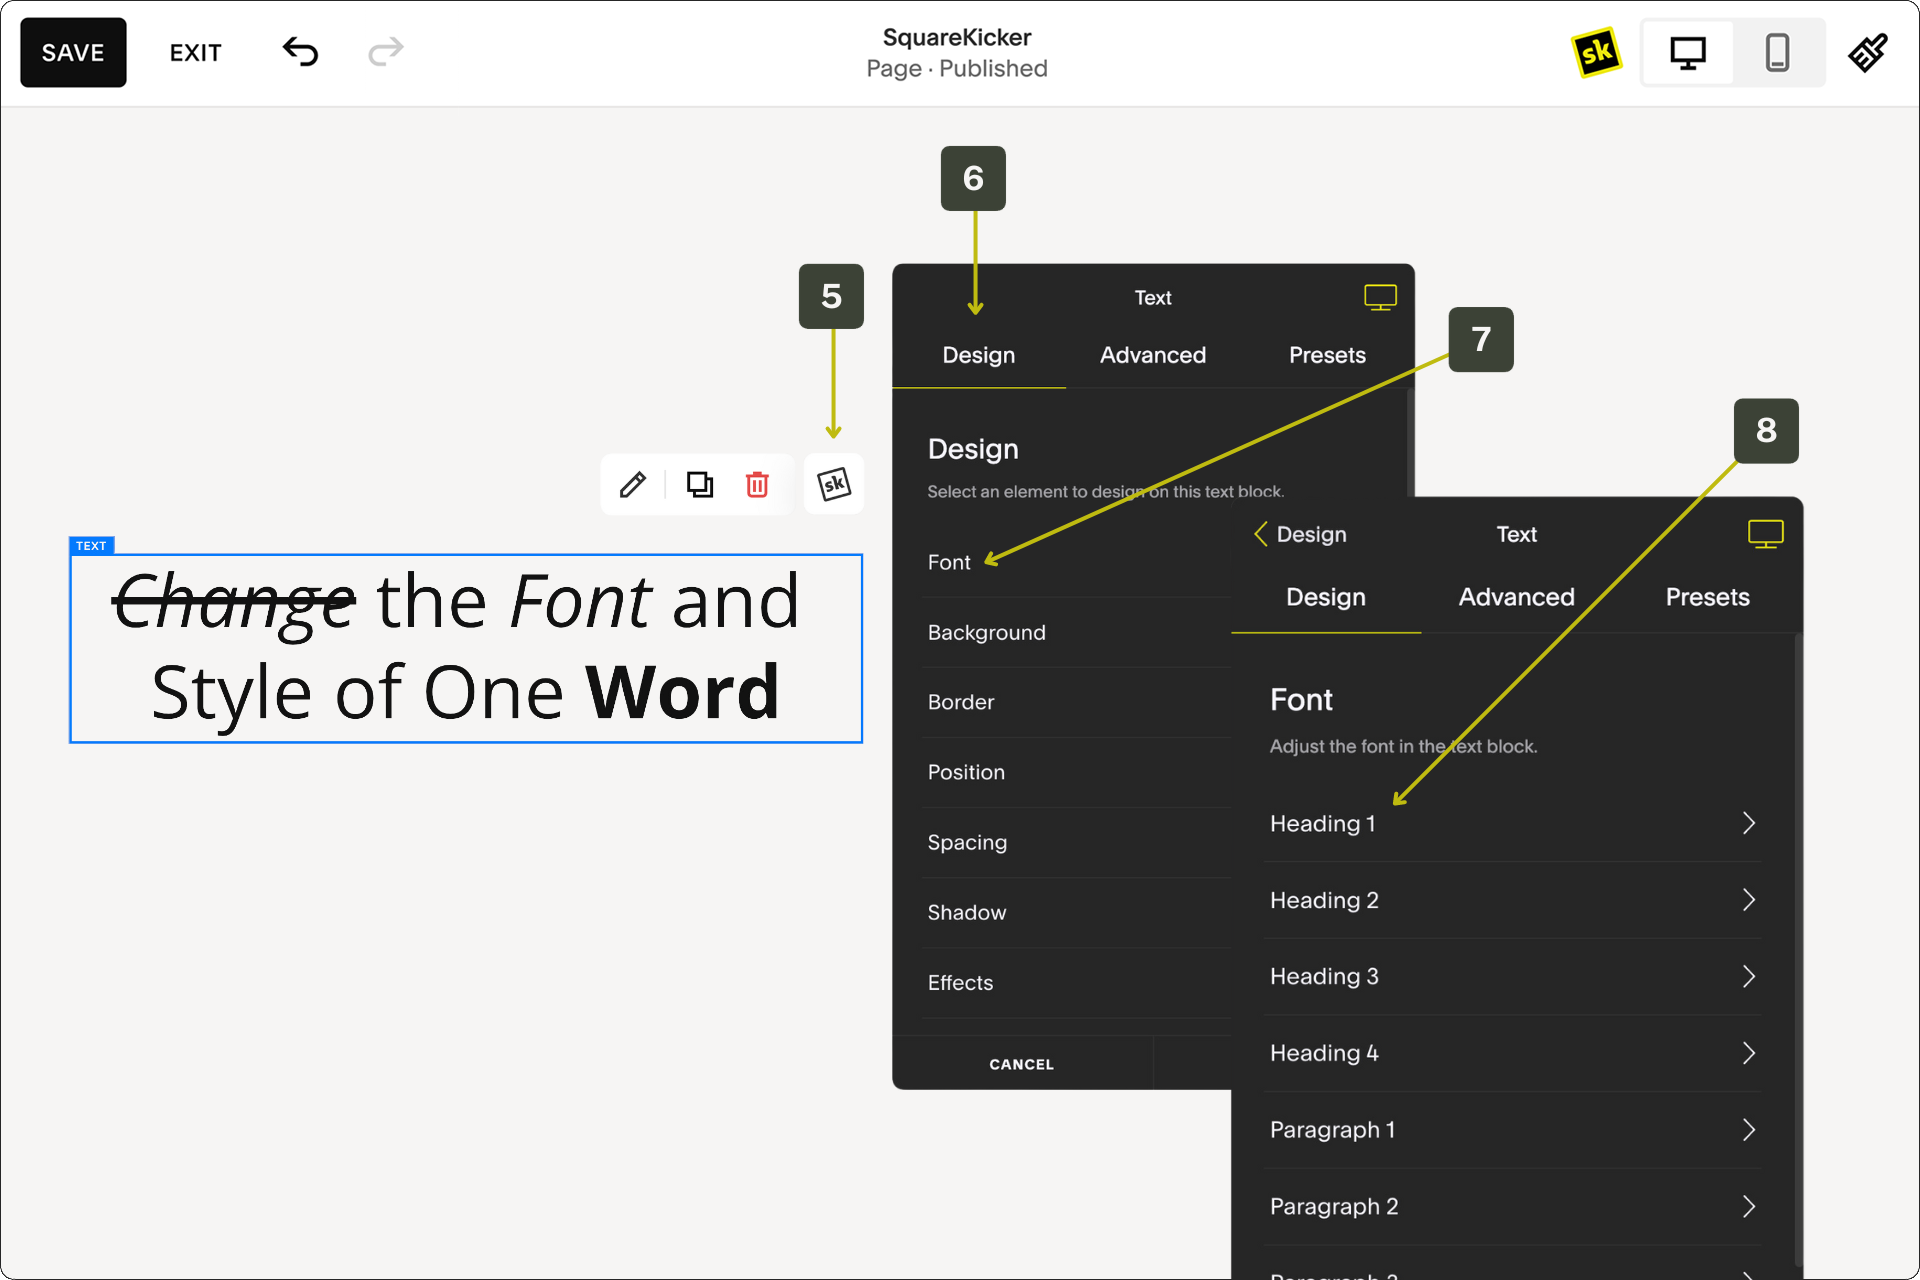Click the undo arrow icon
This screenshot has height=1280, width=1920.
click(x=300, y=53)
